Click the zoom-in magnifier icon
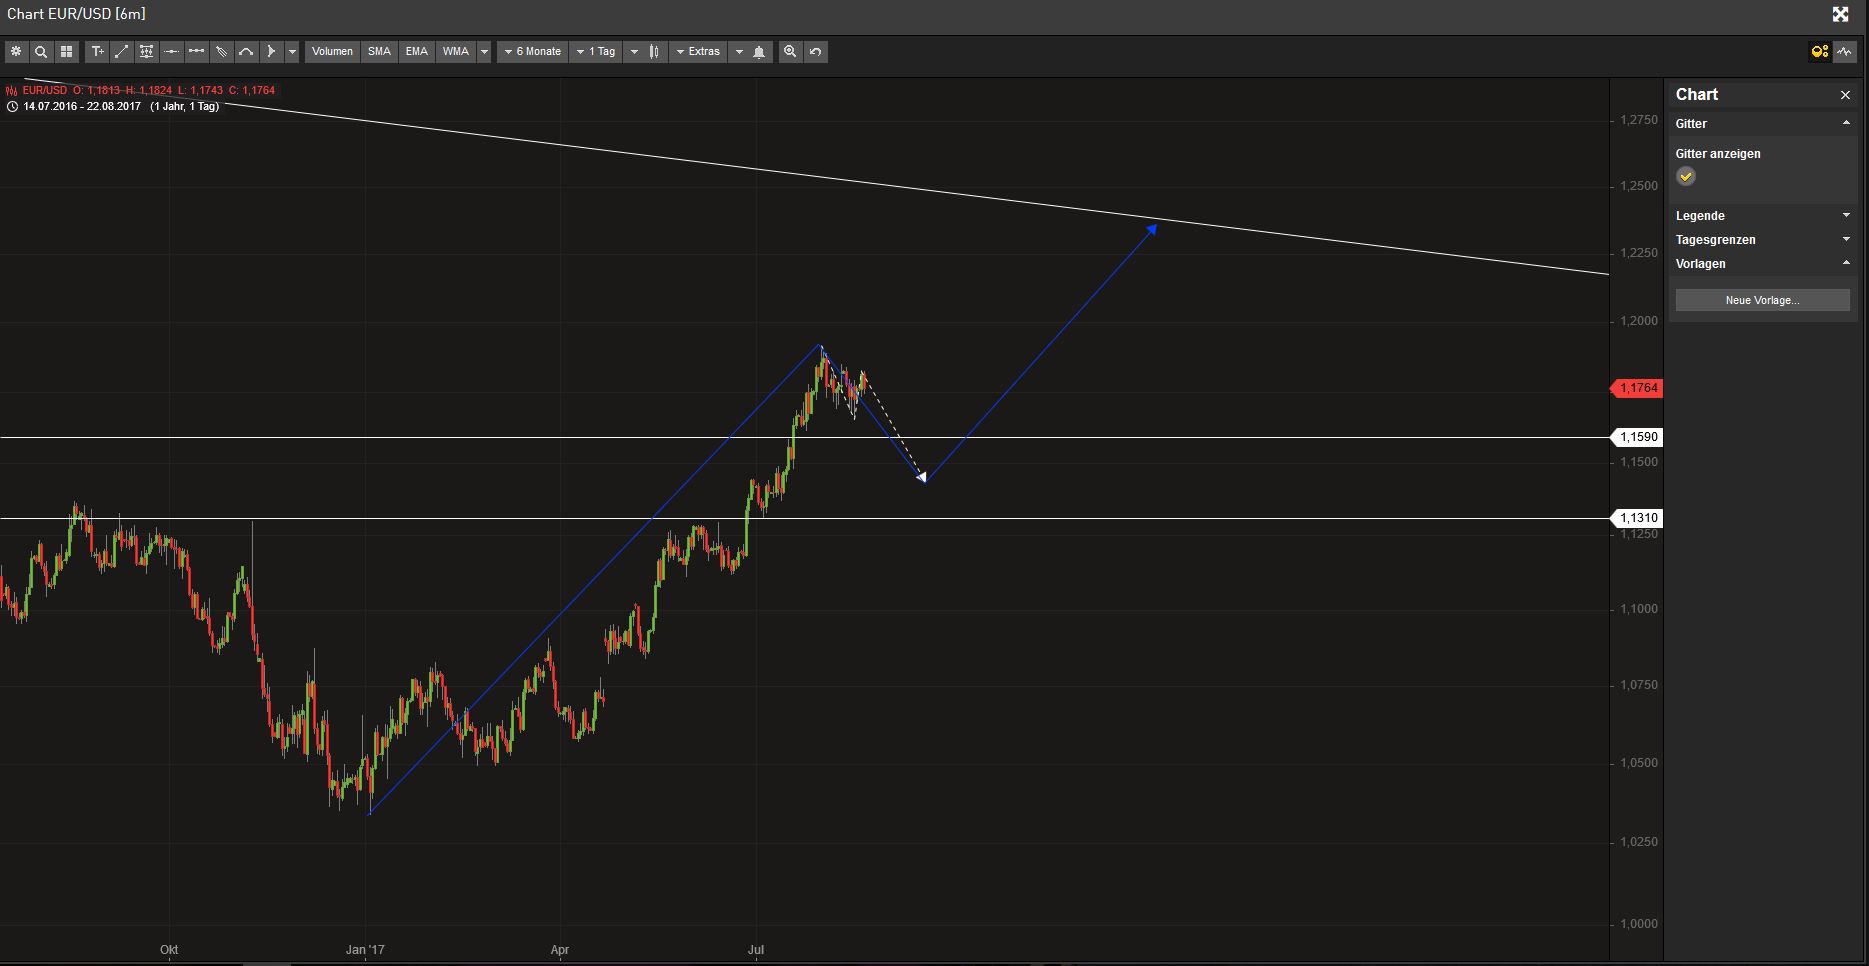 click(x=790, y=52)
